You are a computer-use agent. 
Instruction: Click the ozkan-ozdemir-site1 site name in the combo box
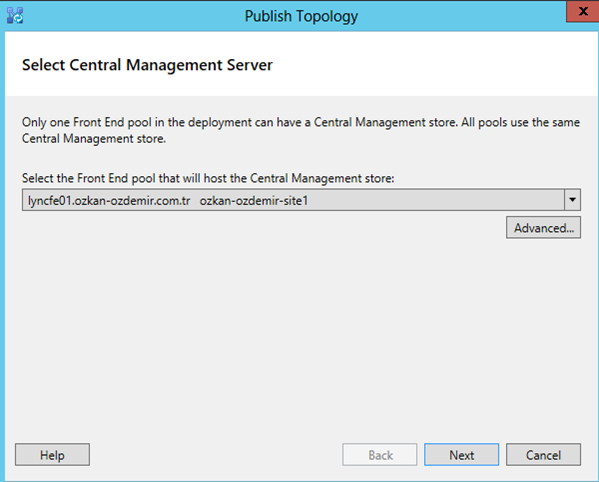tap(254, 201)
